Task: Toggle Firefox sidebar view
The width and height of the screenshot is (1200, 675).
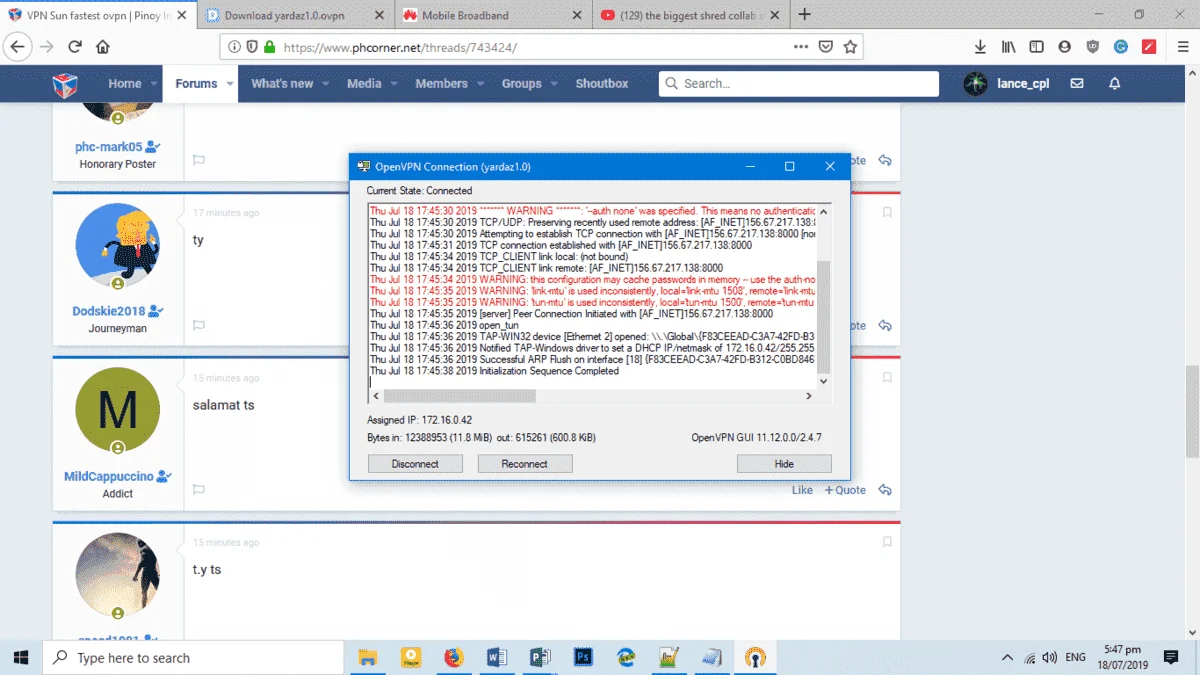Action: pyautogui.click(x=1037, y=46)
